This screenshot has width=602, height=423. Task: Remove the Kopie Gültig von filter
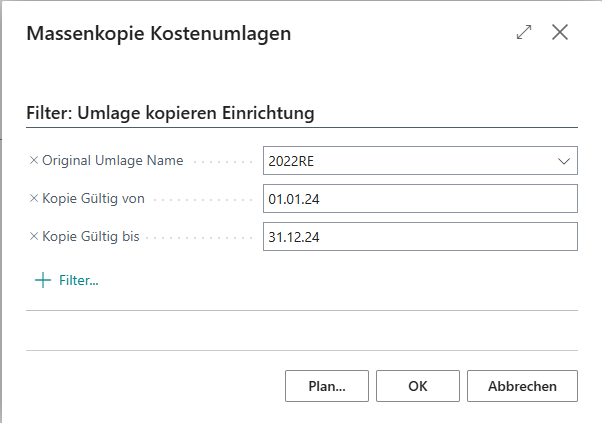34,198
